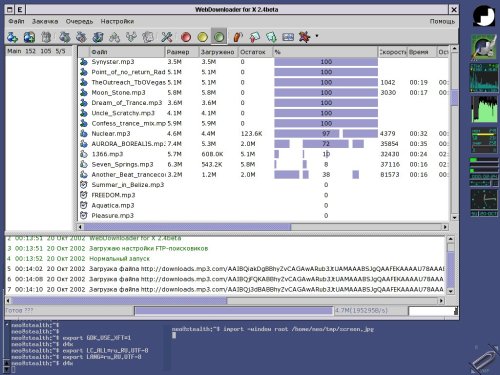Click the waiting clock icon beside Aquatica.mp3
500x375 pixels.
(x=84, y=205)
